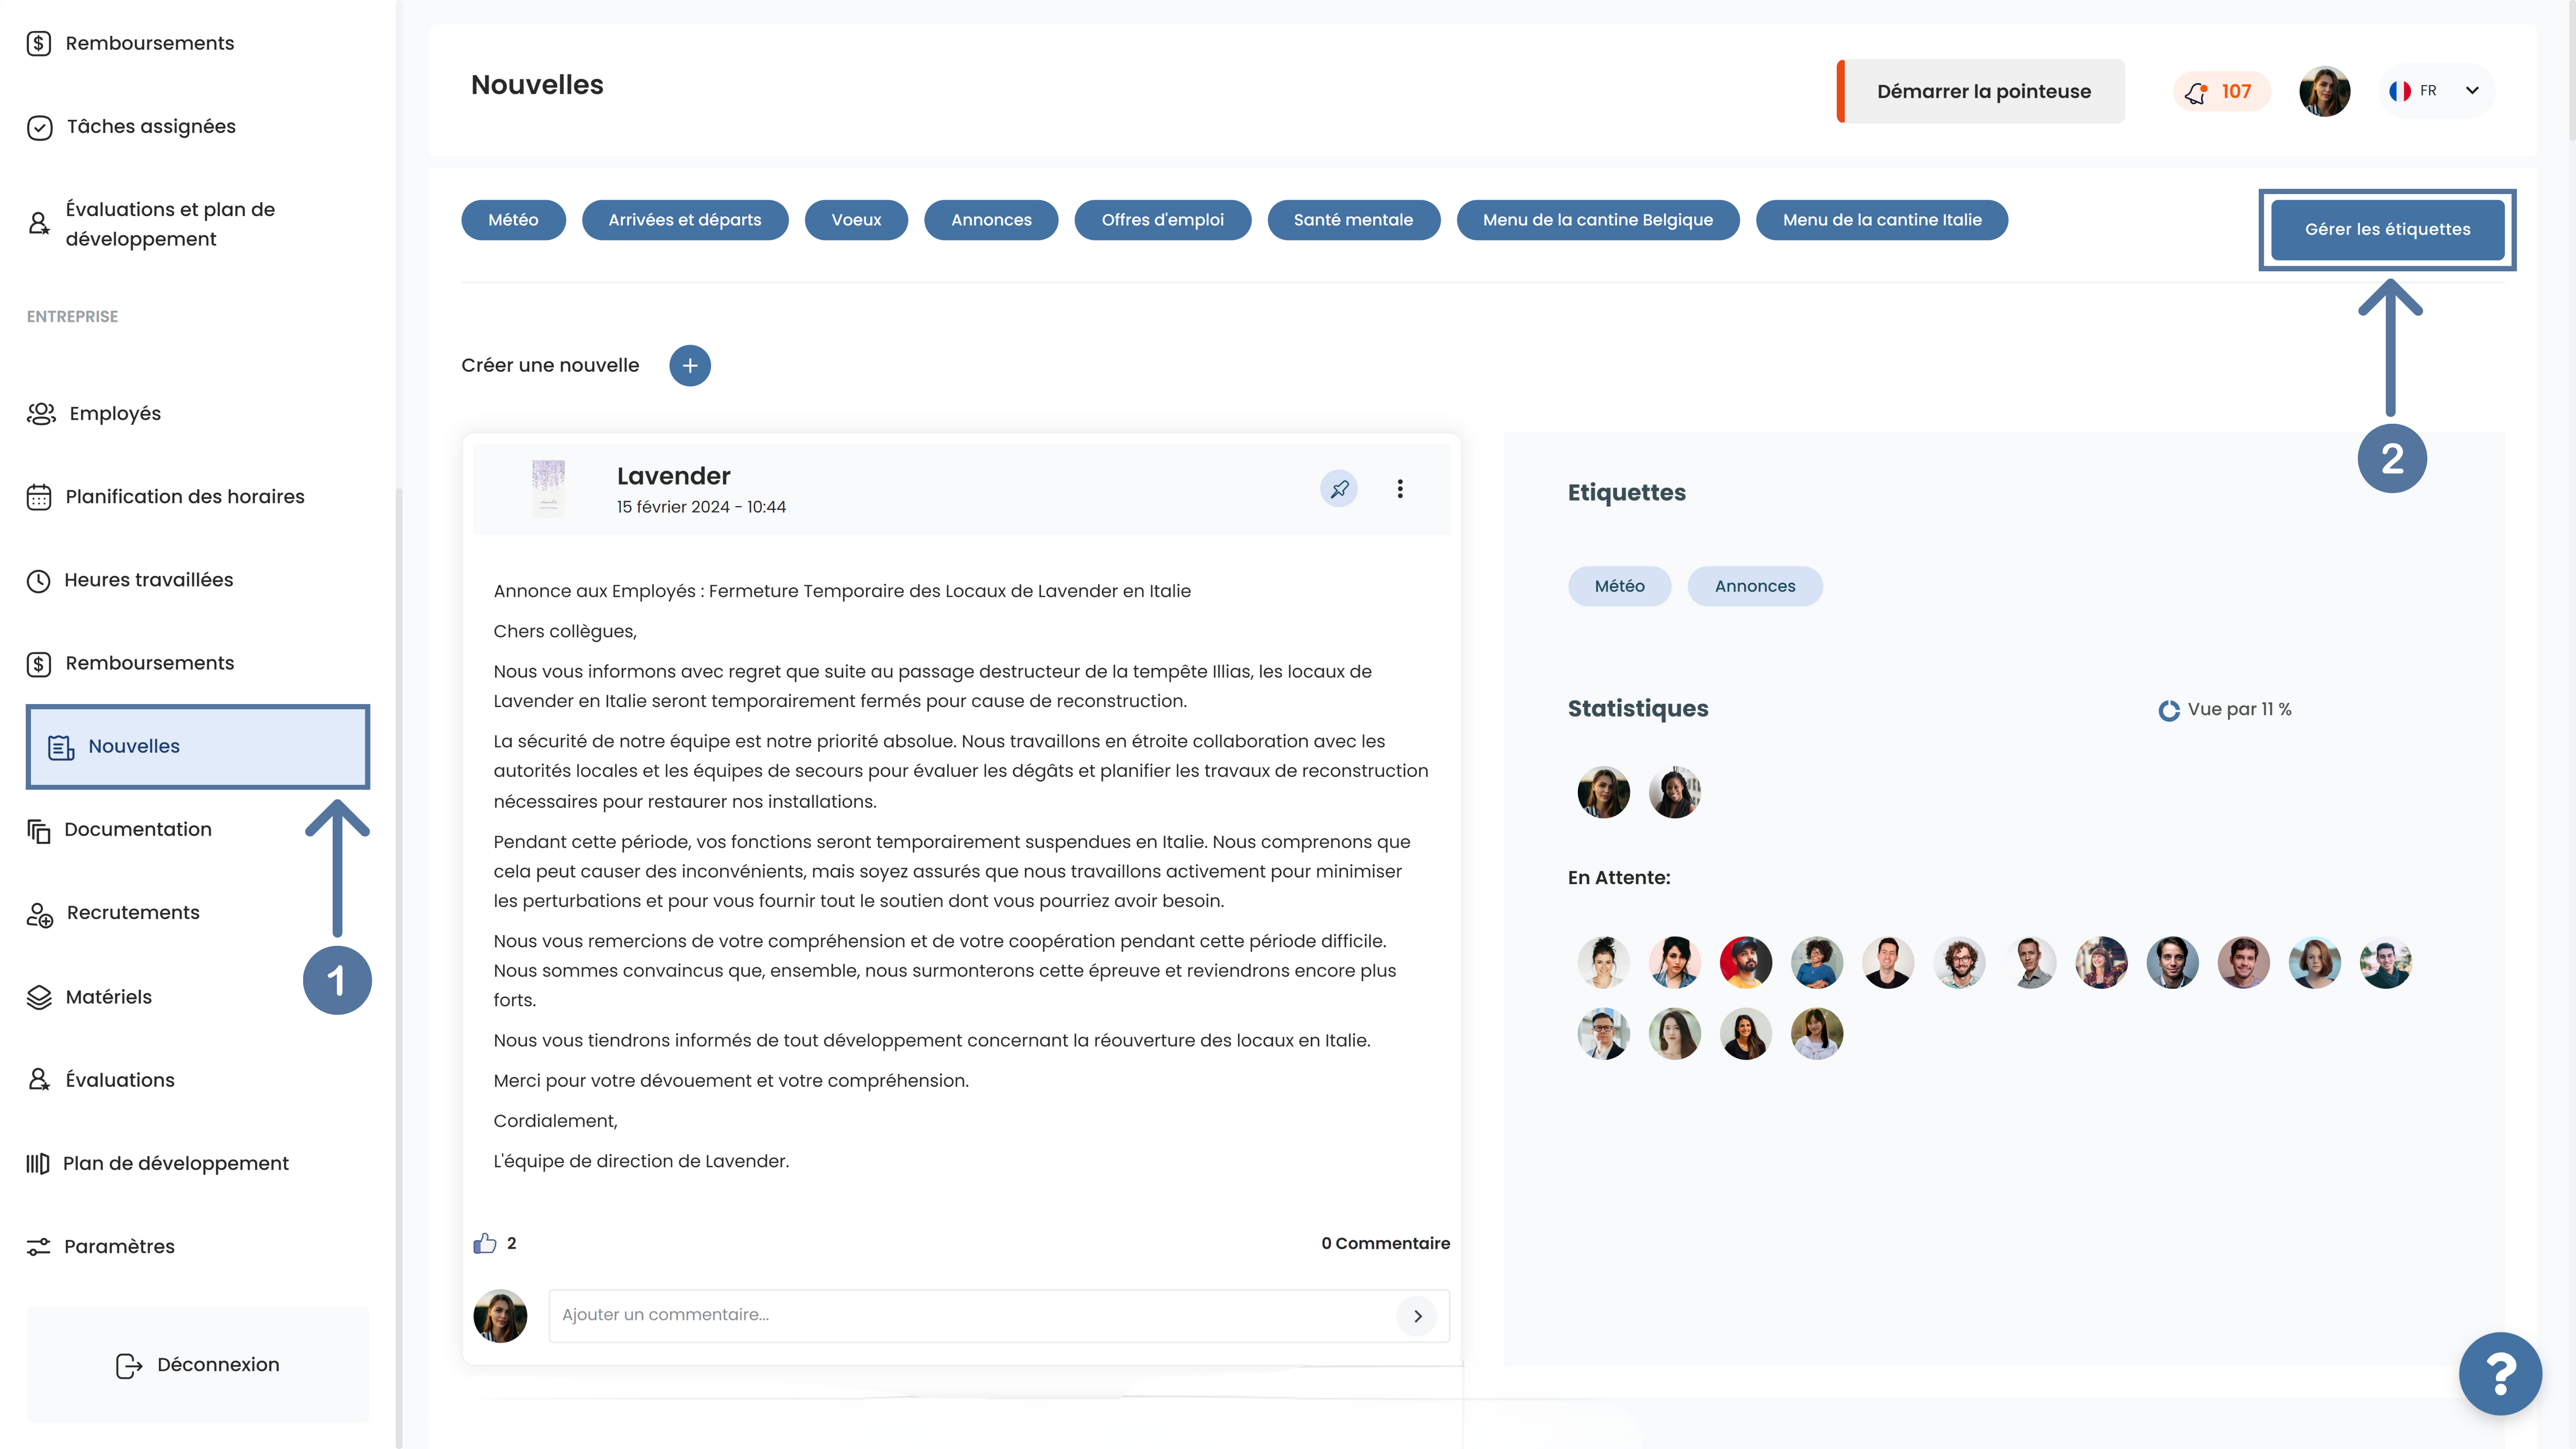
Task: Open Tâches assignées checkmark icon
Action: pos(40,127)
